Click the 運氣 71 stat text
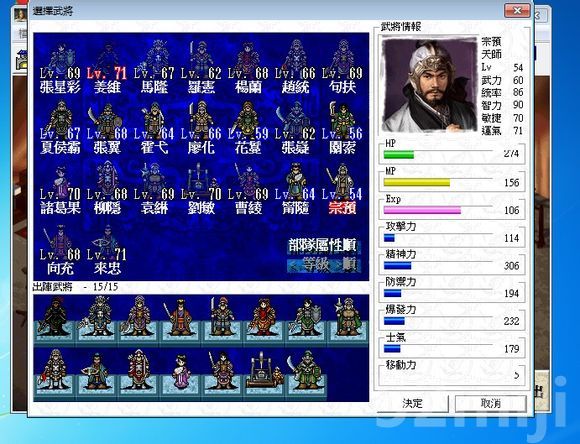The width and height of the screenshot is (580, 444). tap(502, 131)
